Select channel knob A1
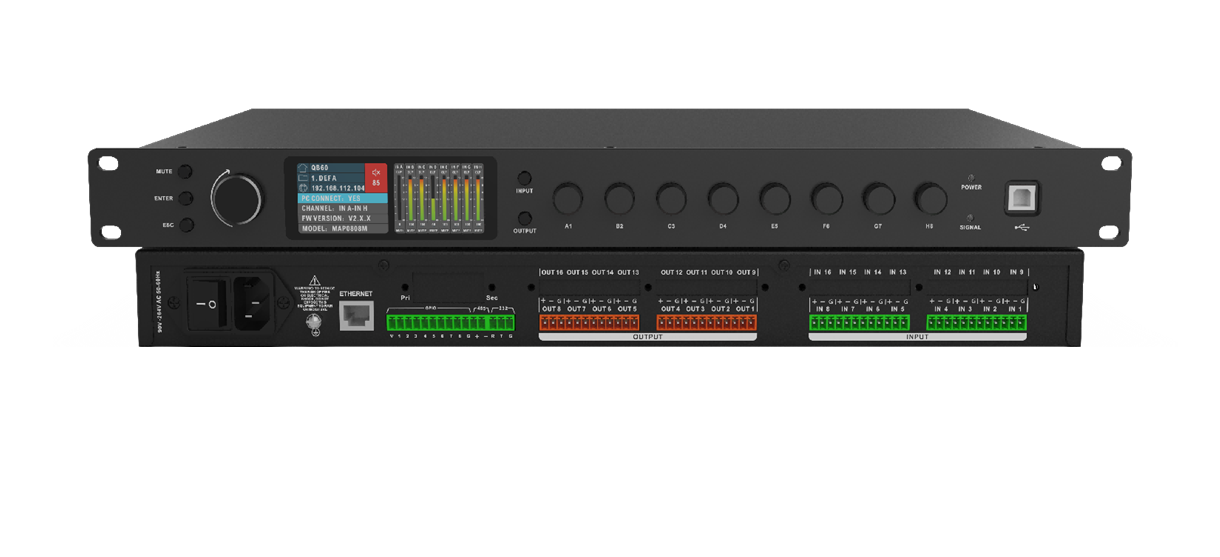Image resolution: width=1220 pixels, height=557 pixels. 568,197
